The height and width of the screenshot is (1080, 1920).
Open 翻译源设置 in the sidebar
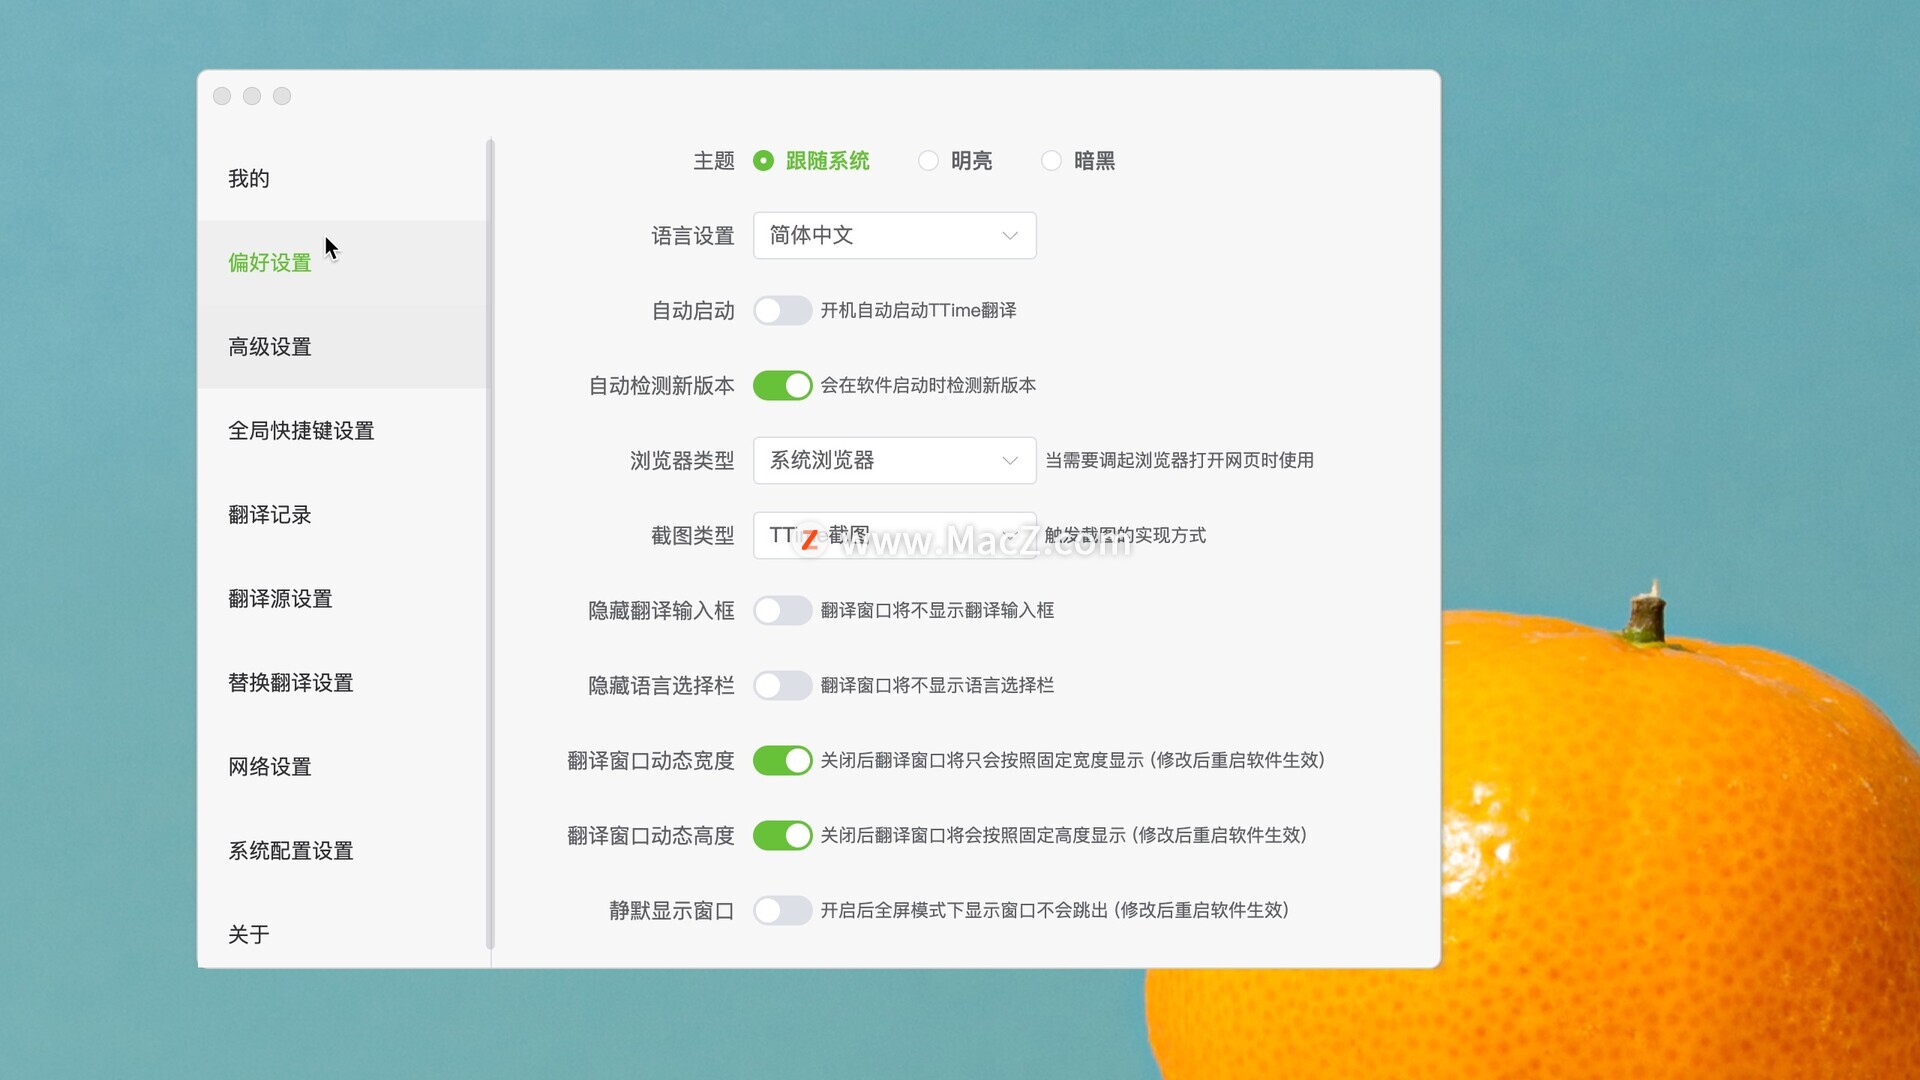coord(342,598)
